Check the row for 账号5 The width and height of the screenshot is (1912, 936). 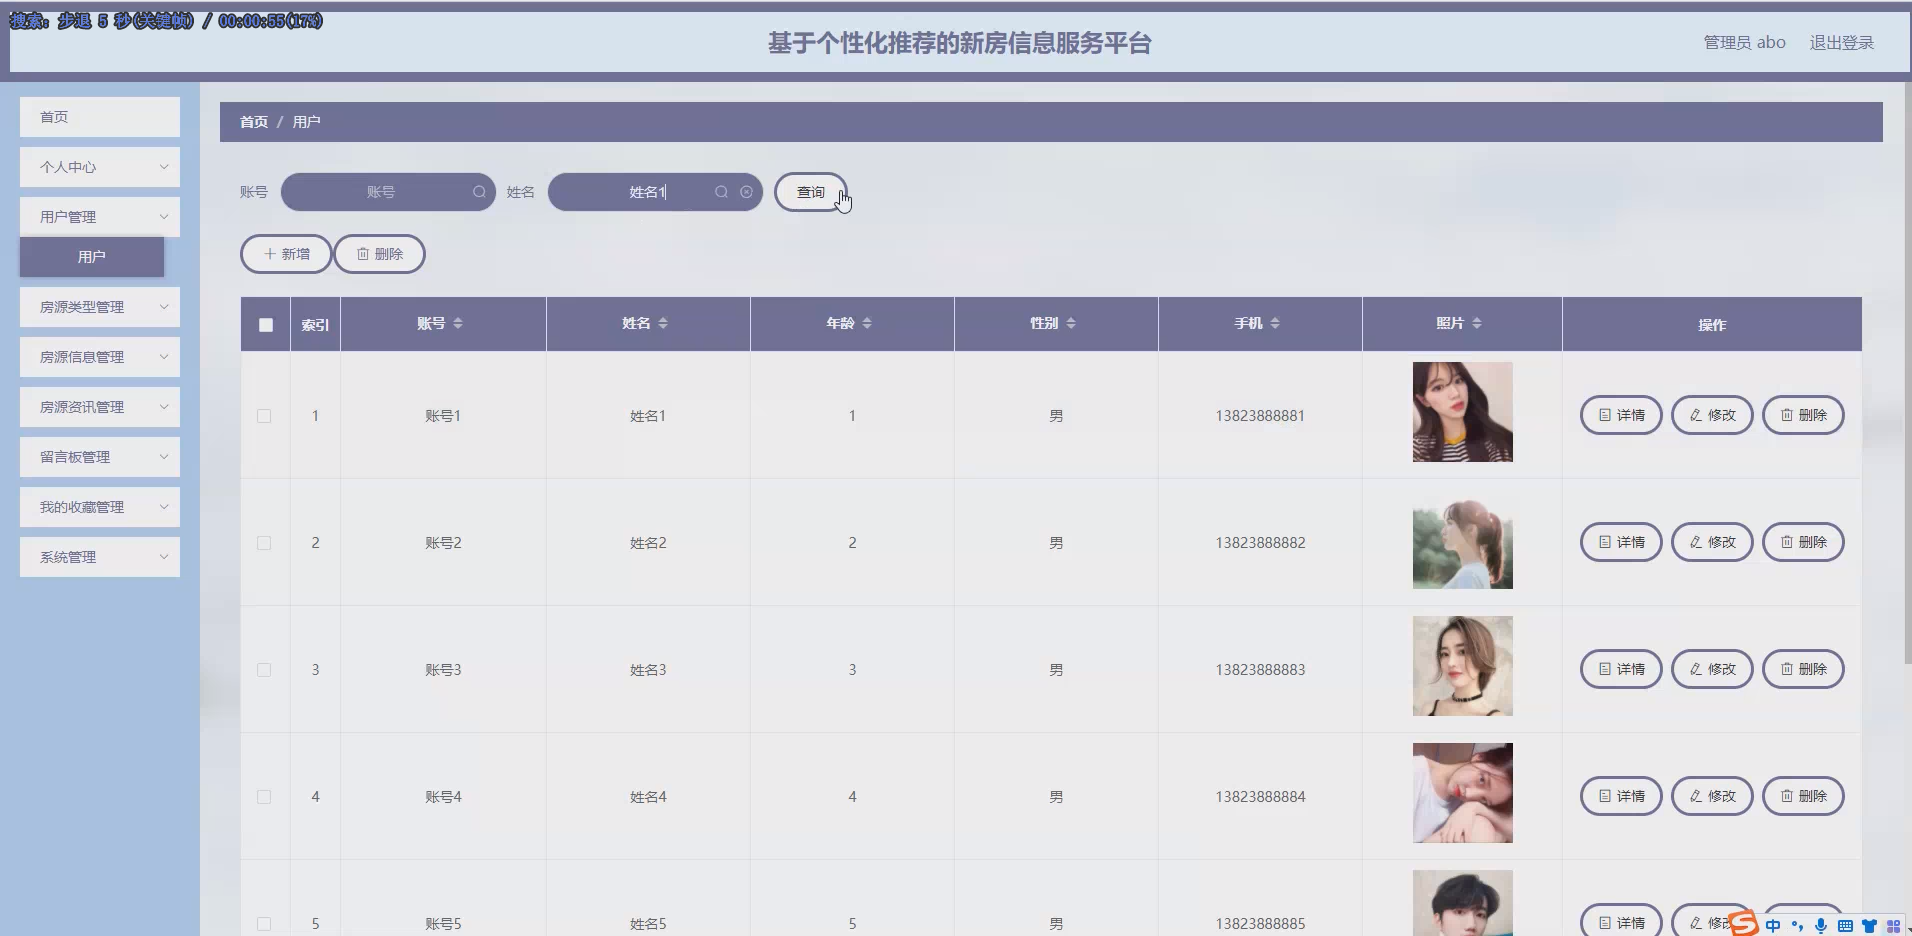pos(264,924)
